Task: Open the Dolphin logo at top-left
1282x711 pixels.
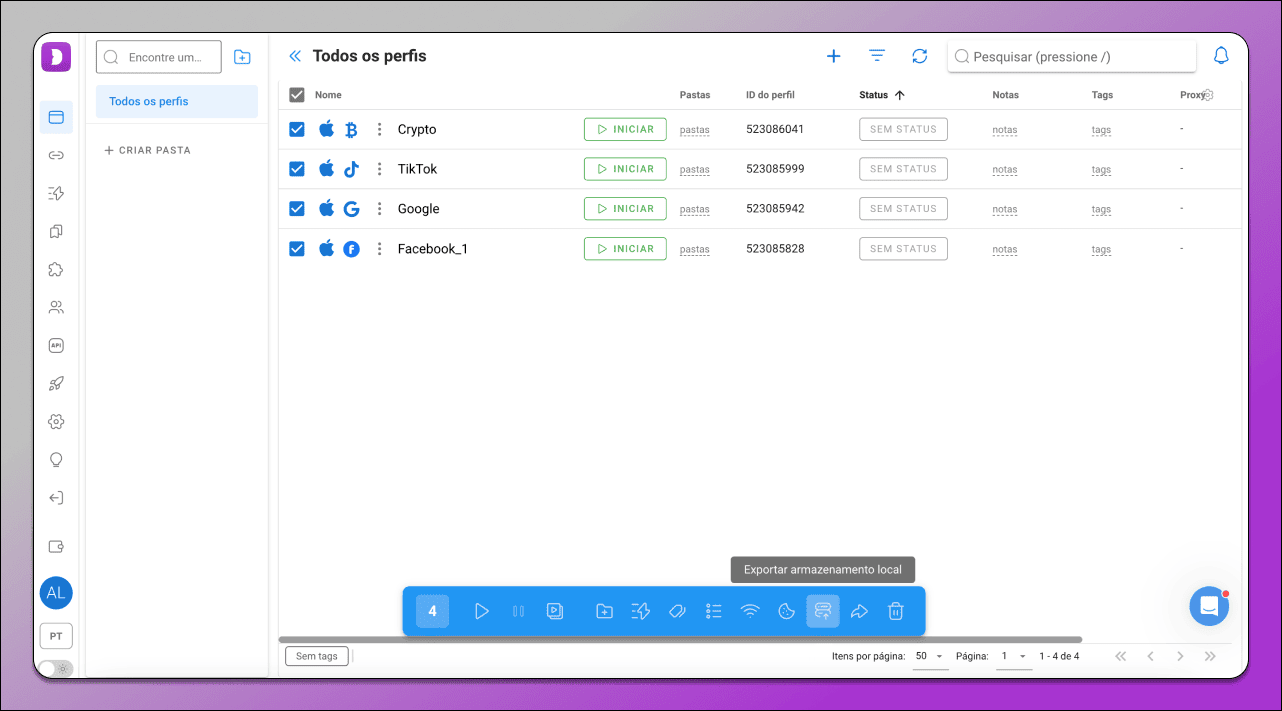Action: 56,57
